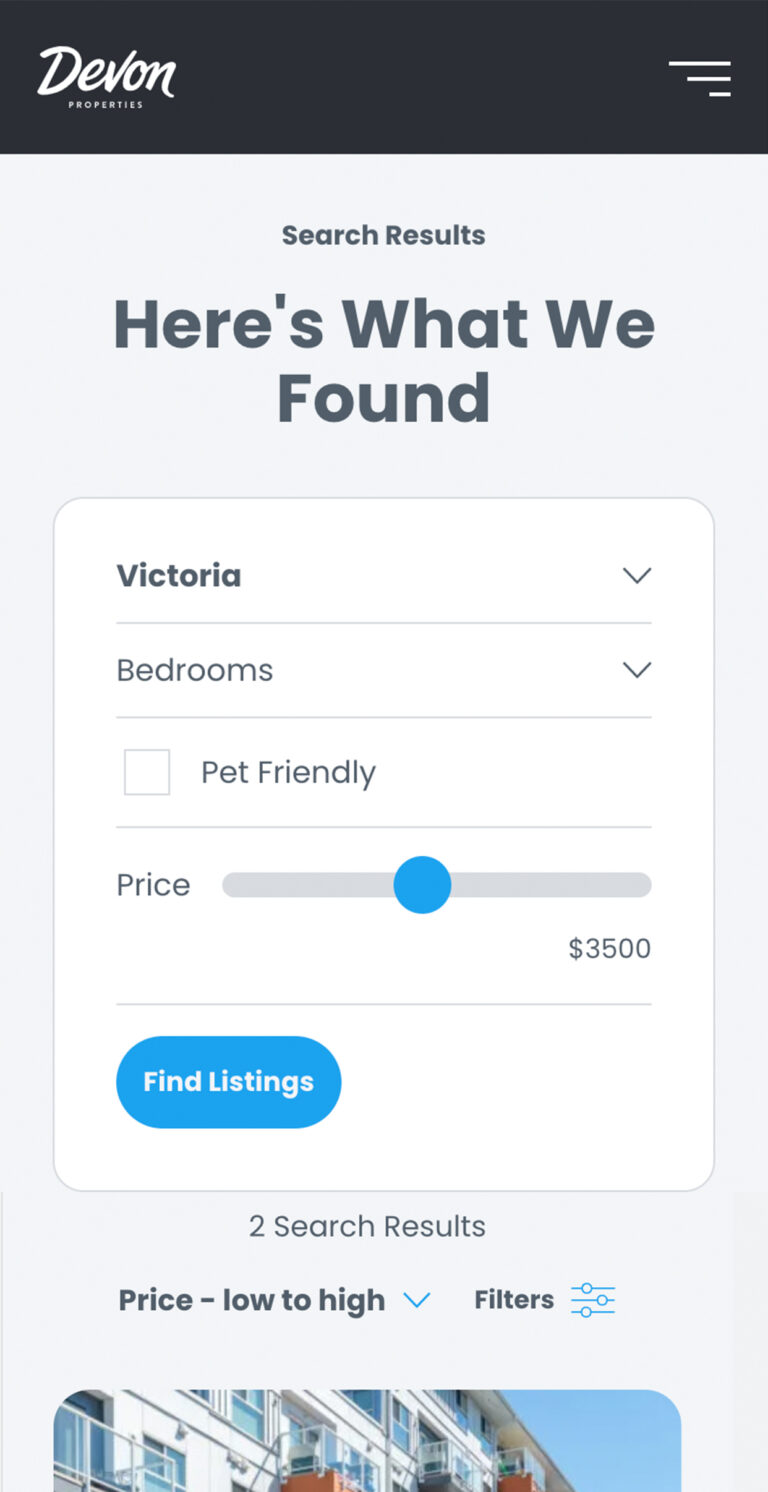The width and height of the screenshot is (768, 1492).
Task: Click the right end of the Price slider track
Action: pos(640,885)
